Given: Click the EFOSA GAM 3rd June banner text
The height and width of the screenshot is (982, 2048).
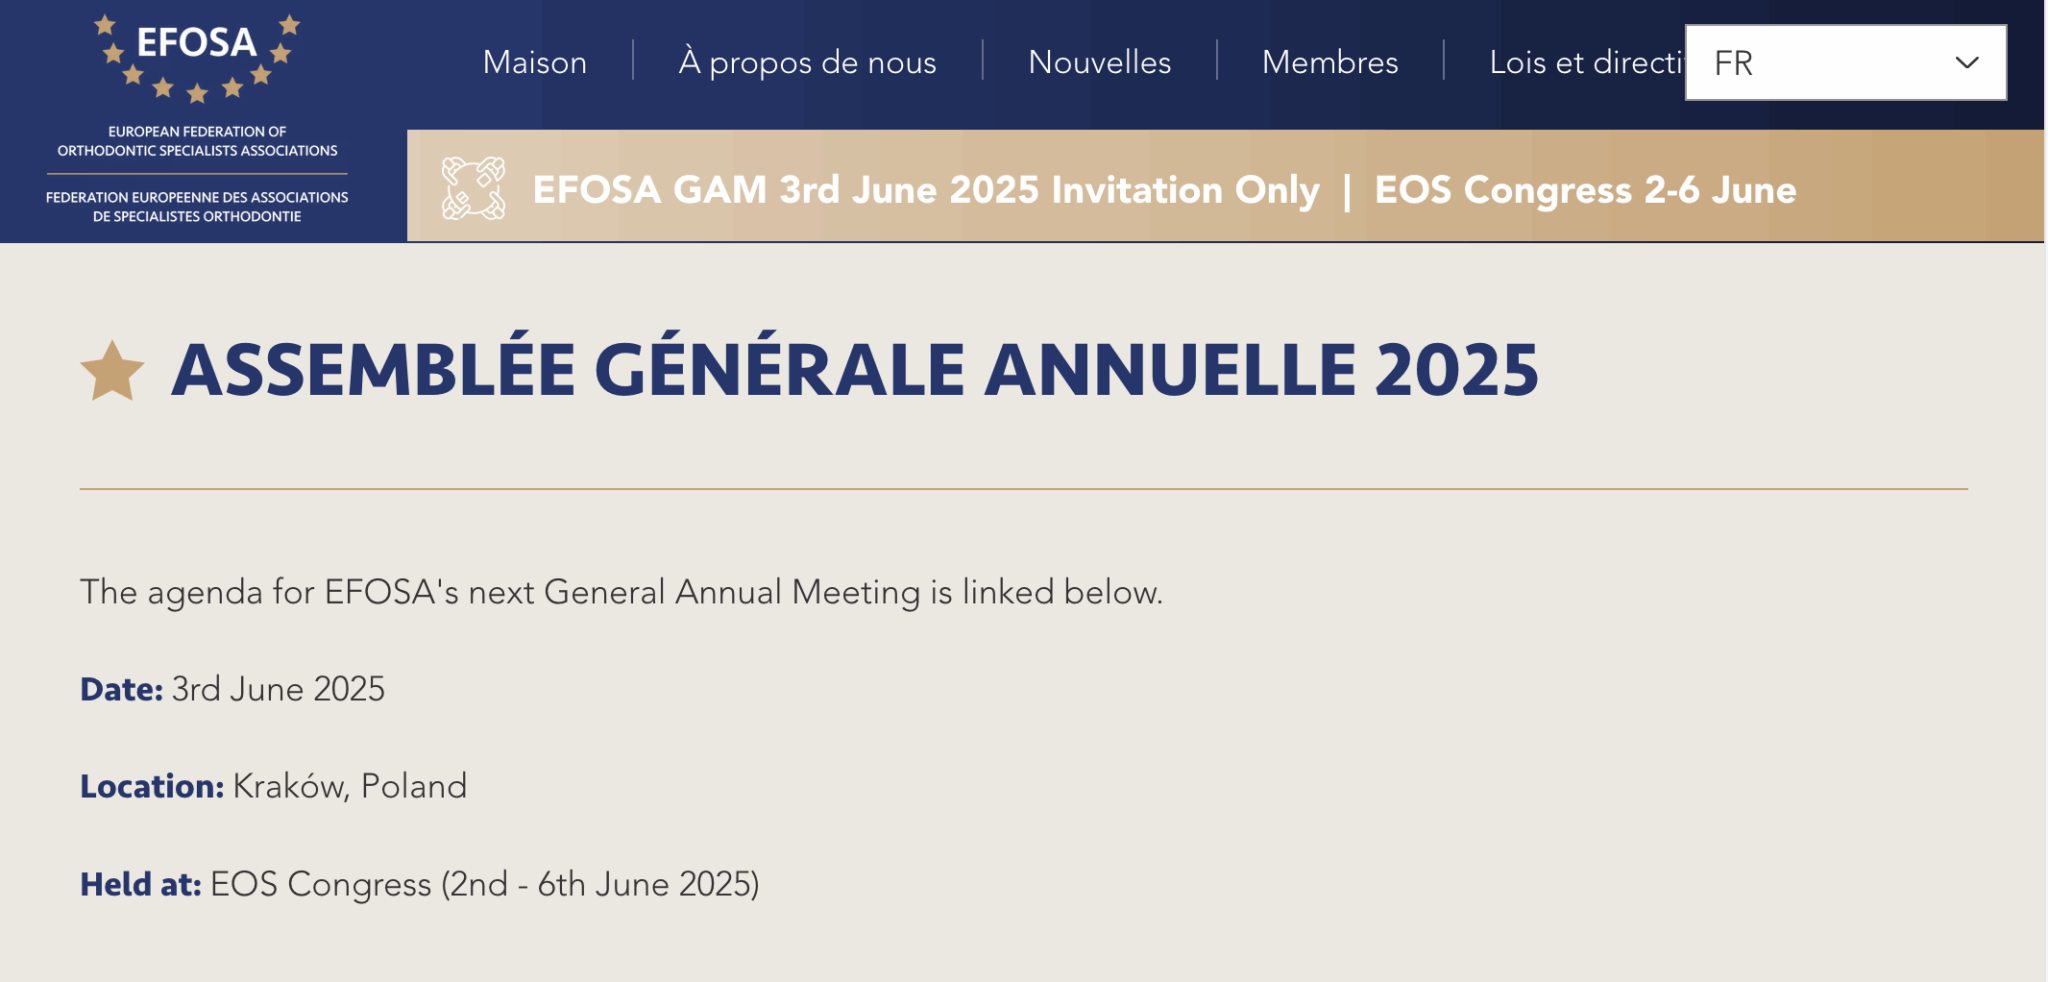Looking at the screenshot, I should click(926, 189).
